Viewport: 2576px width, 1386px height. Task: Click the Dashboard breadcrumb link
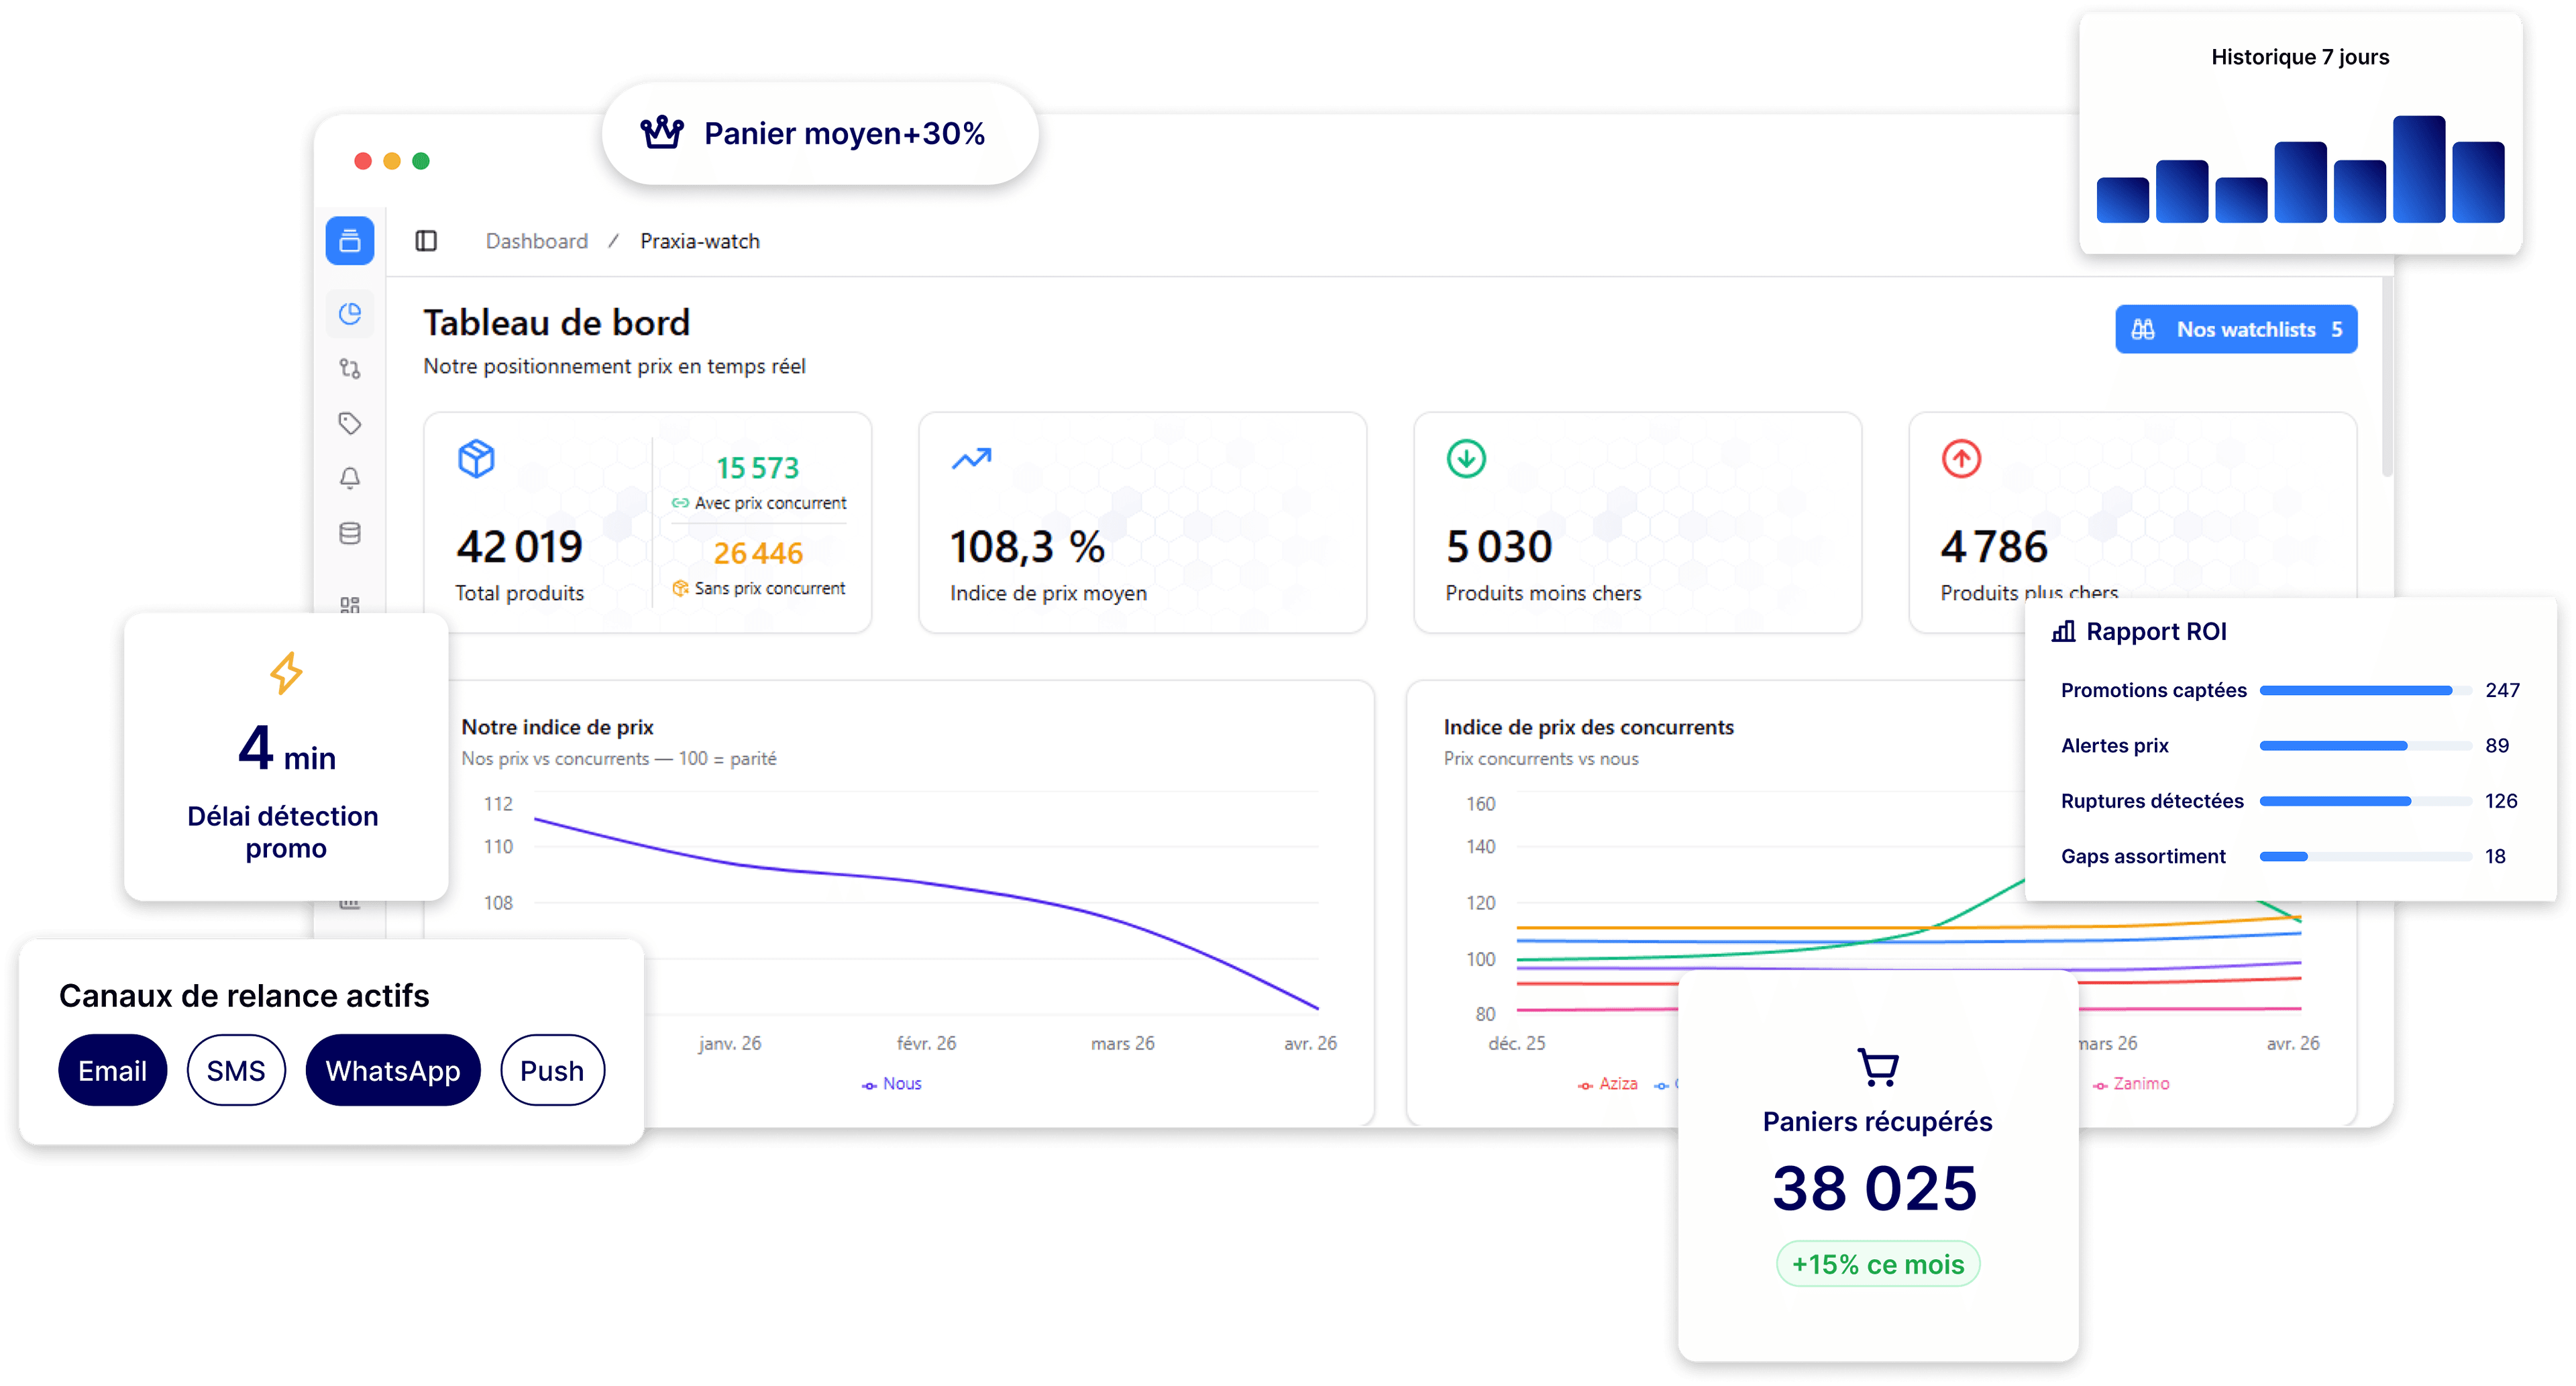536,241
